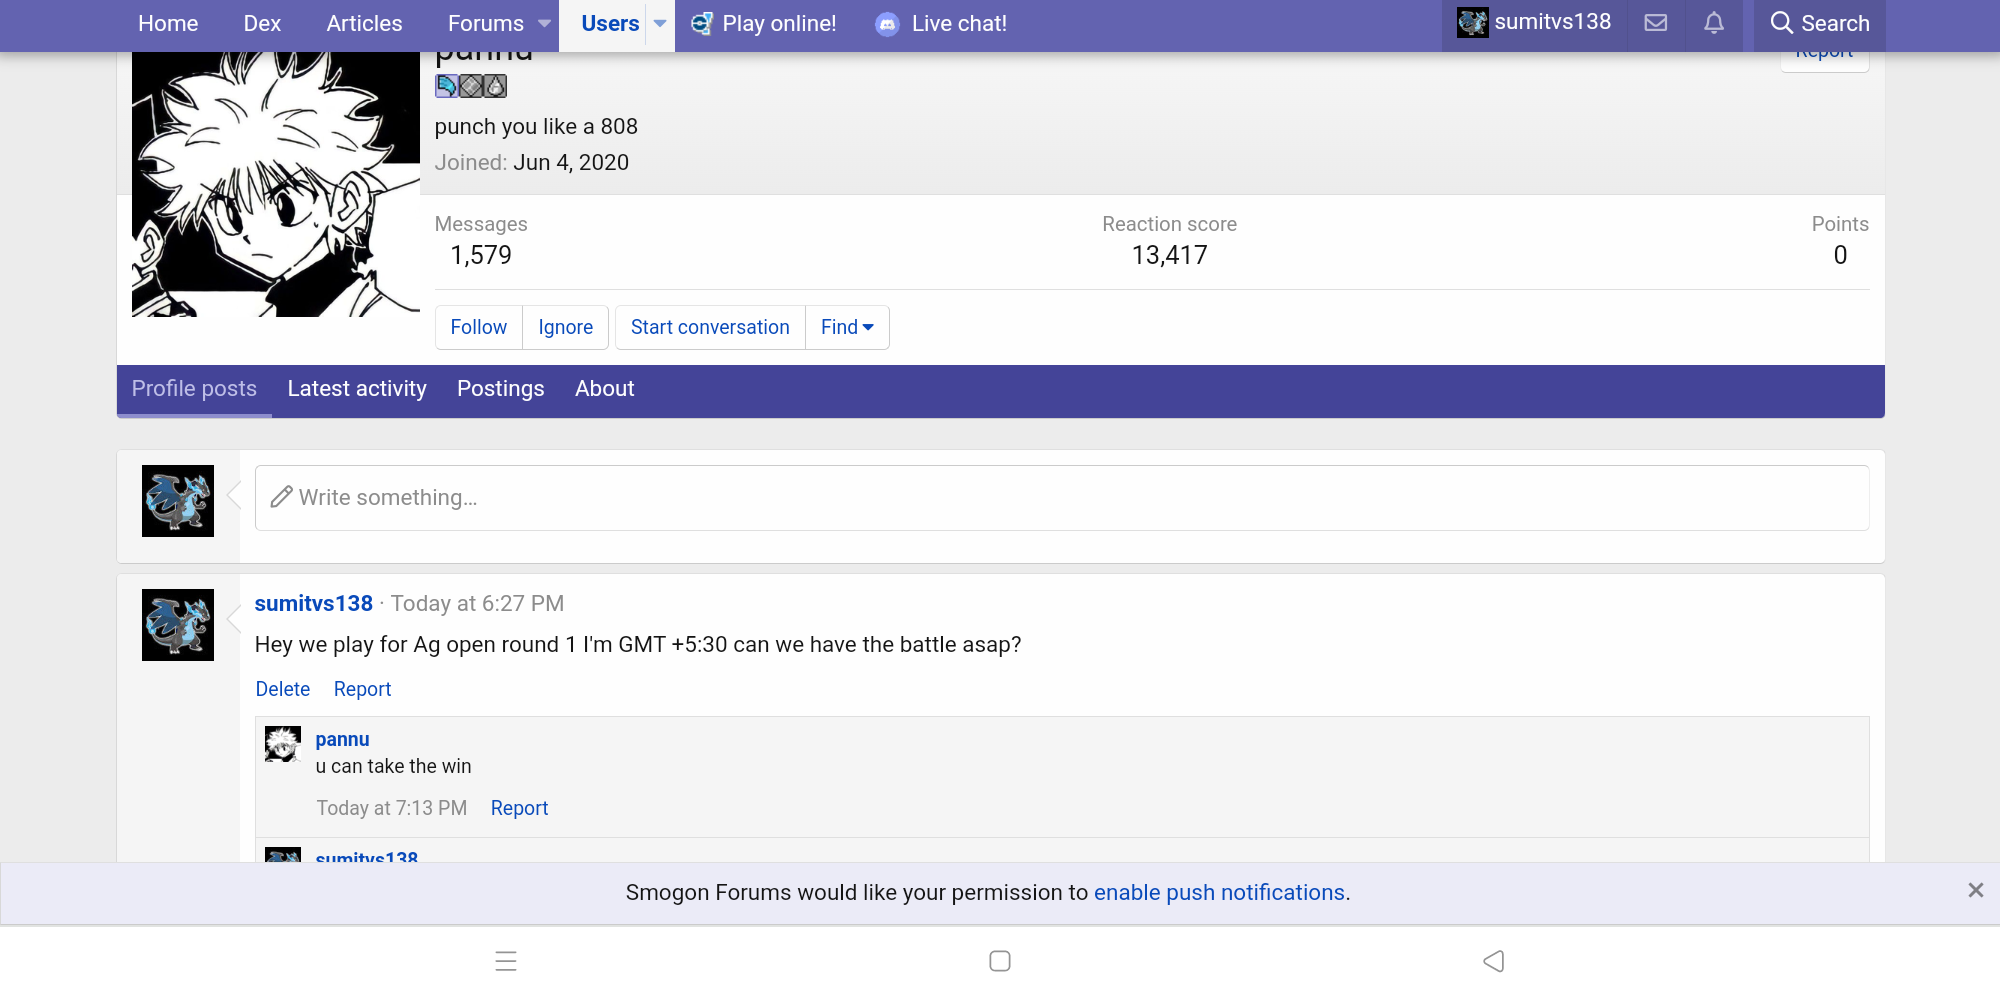Click into Write something field
This screenshot has height=997, width=2000.
coord(1062,498)
